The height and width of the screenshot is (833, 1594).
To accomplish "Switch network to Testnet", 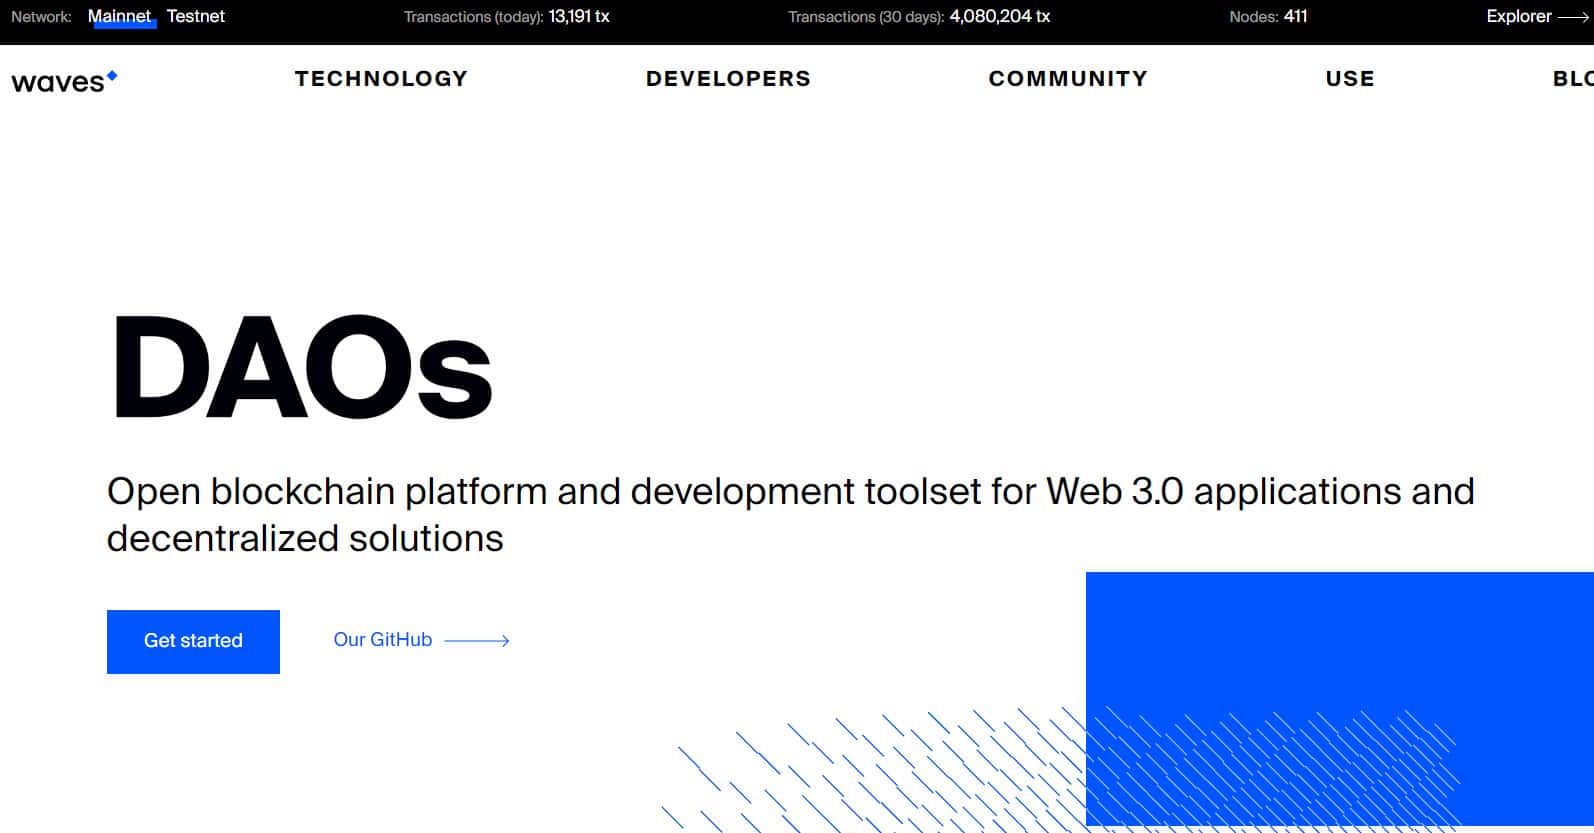I will click(x=195, y=16).
